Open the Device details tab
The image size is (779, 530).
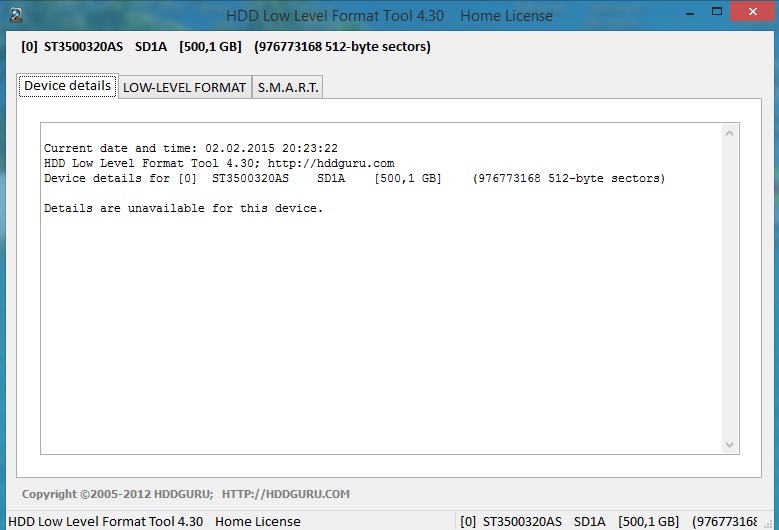[x=68, y=86]
